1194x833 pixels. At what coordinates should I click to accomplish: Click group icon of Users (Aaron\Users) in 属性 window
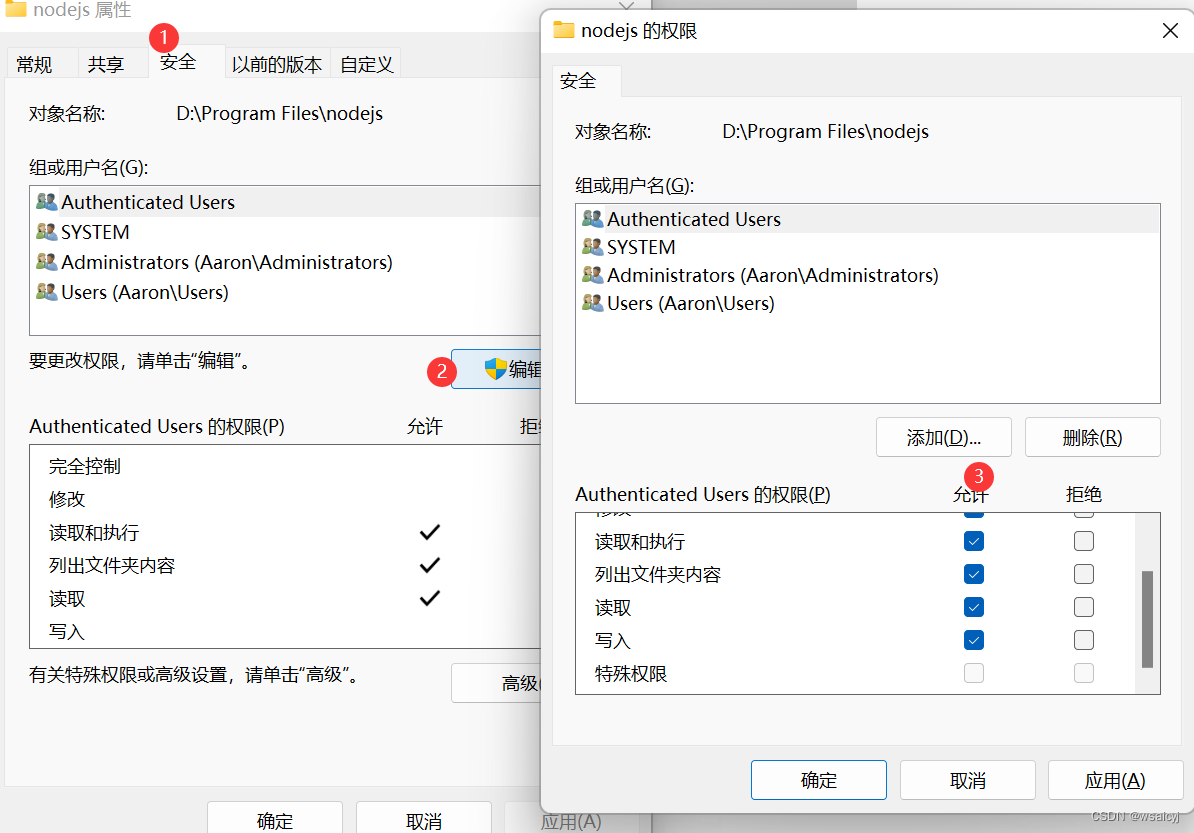tap(46, 292)
